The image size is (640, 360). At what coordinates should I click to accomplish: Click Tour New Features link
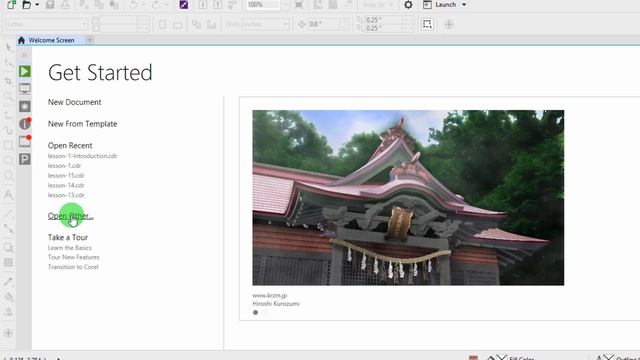pyautogui.click(x=73, y=257)
